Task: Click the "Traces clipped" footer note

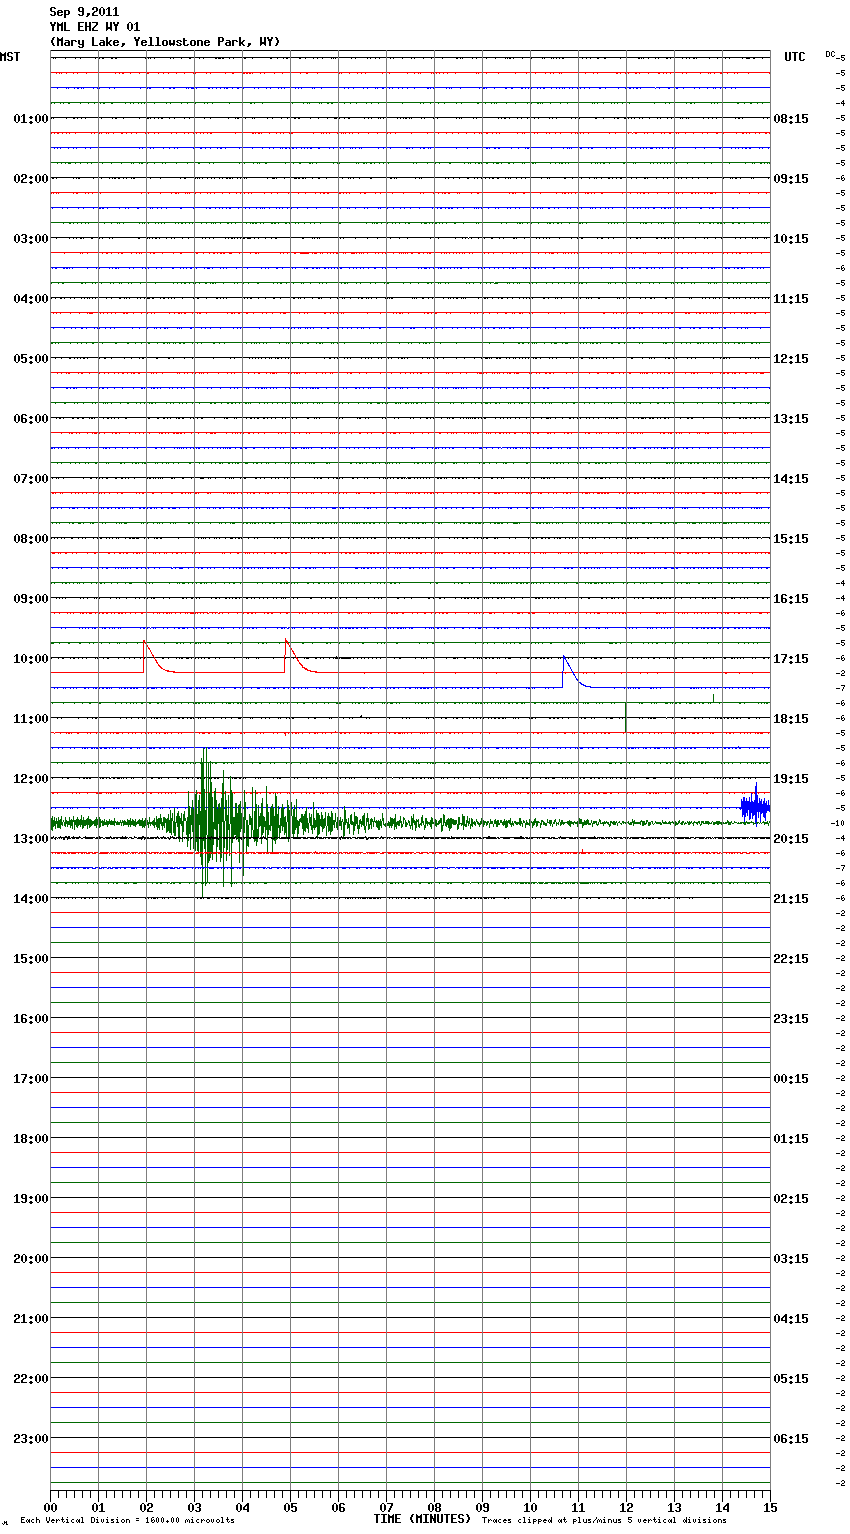Action: point(604,1521)
